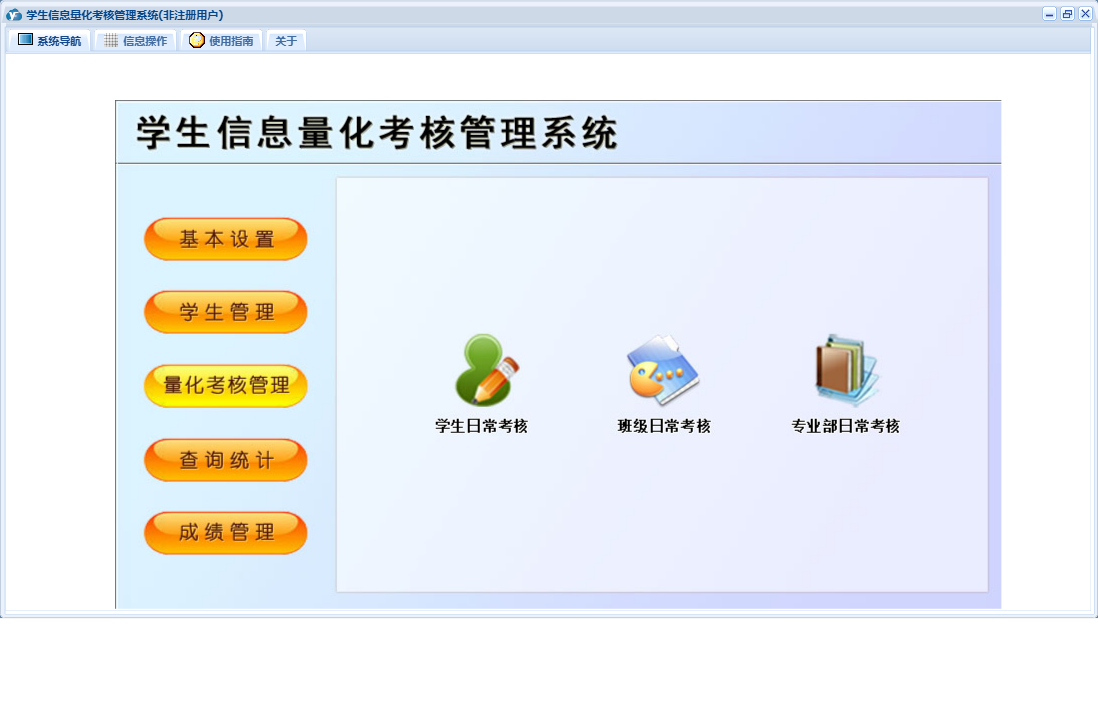Click the 信息操作 grid icon
The image size is (1098, 716).
point(111,41)
